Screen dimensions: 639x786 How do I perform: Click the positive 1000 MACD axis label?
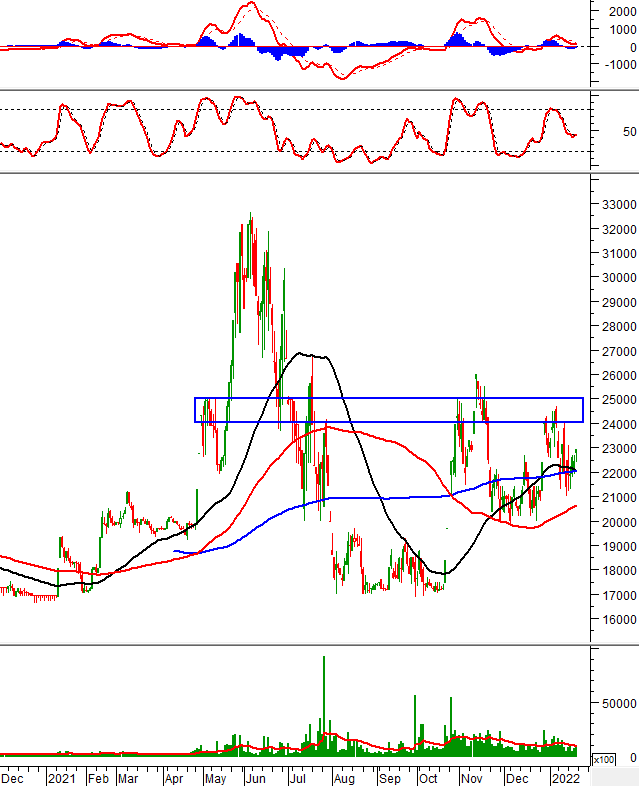[622, 30]
